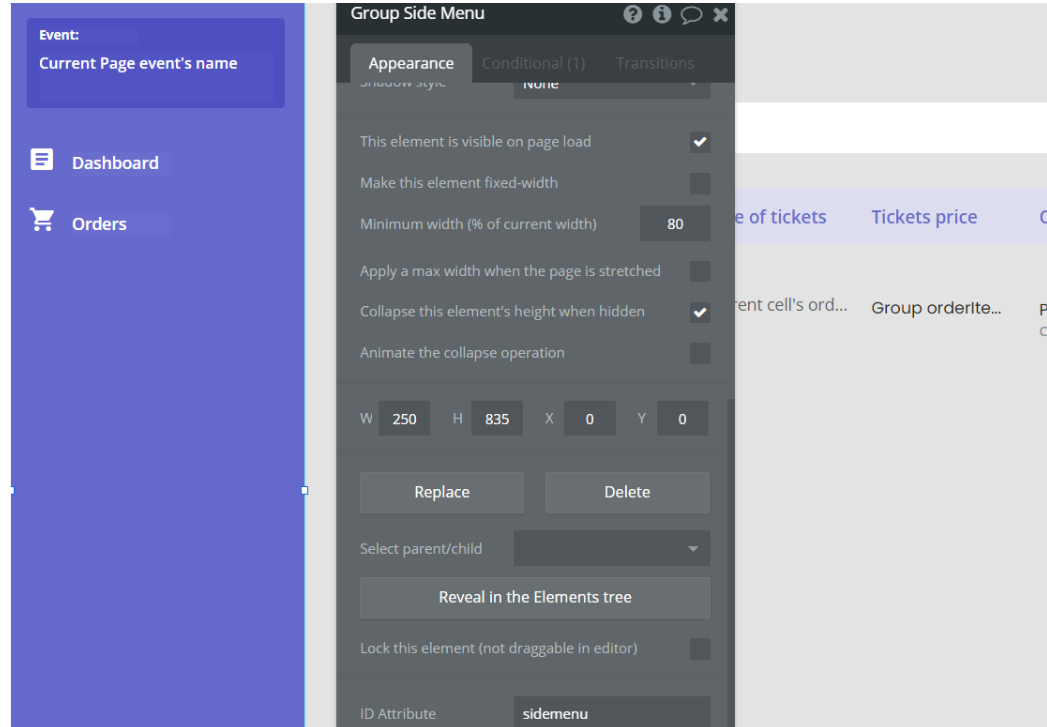
Task: Open the Shadow style dropdown
Action: 612,89
